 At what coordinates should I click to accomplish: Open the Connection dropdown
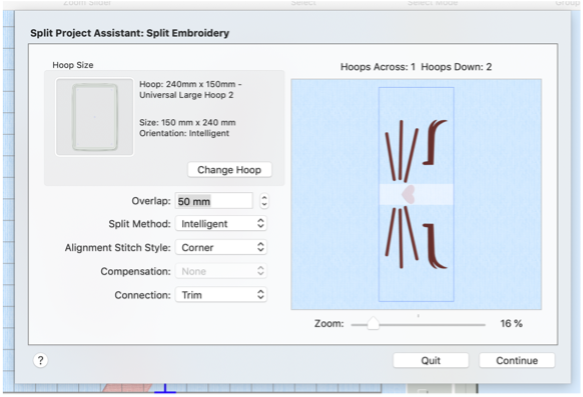221,295
